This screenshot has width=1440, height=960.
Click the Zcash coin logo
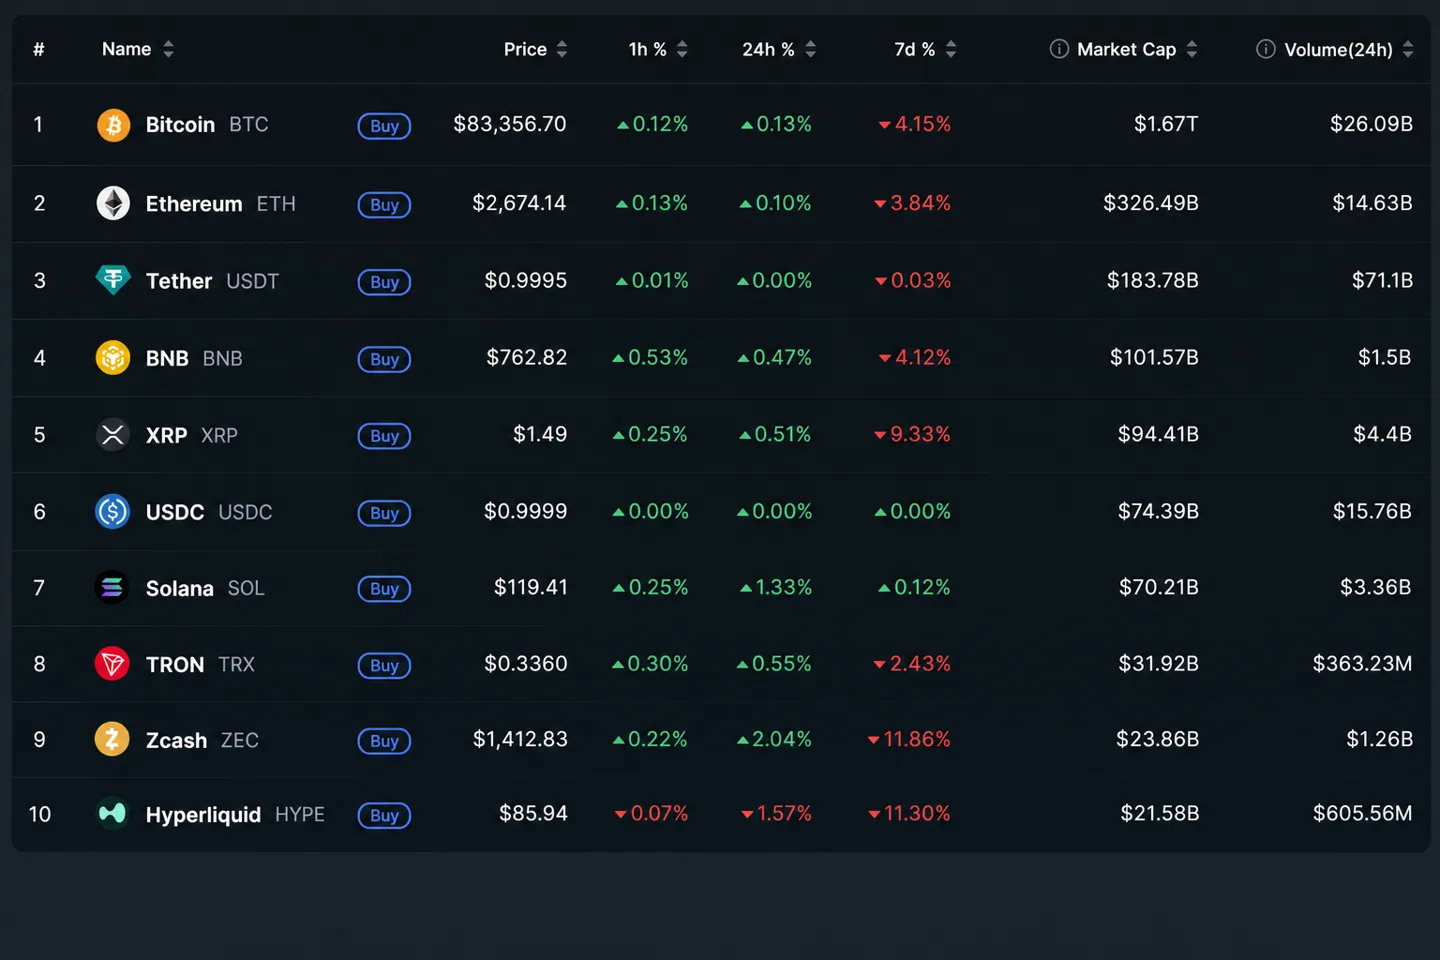(112, 740)
